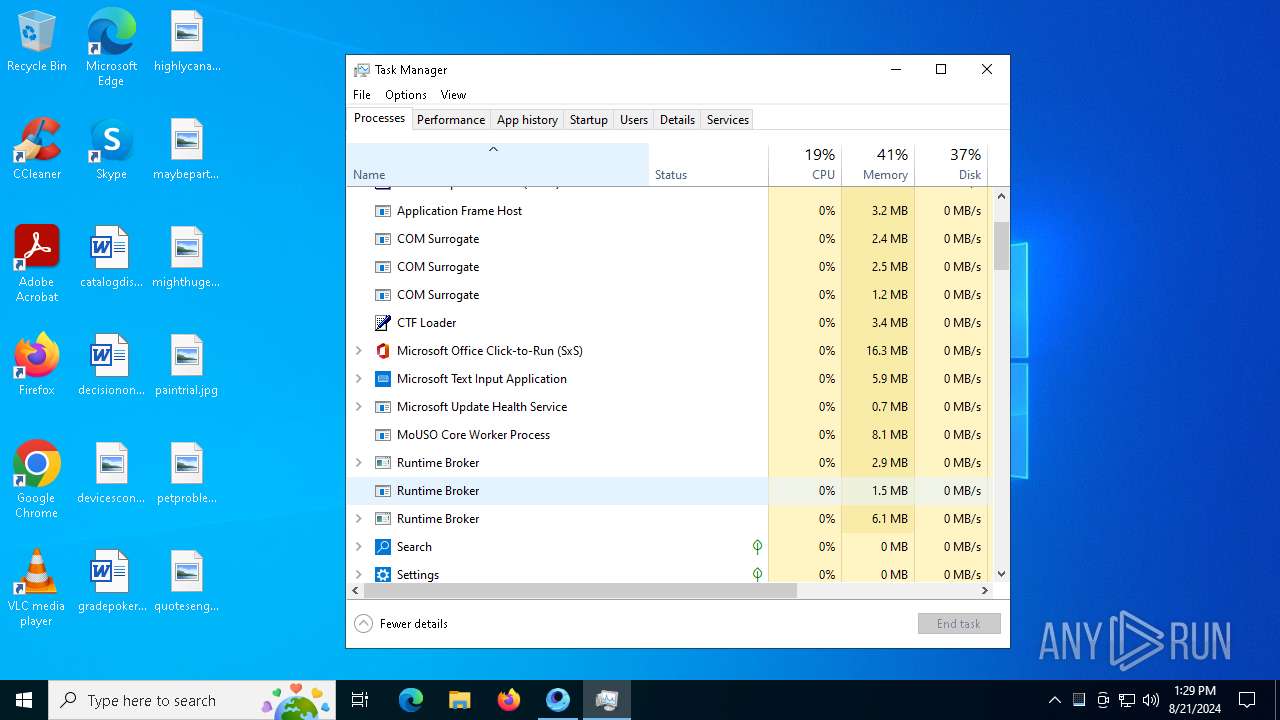1280x720 pixels.
Task: Open File Explorer from the taskbar
Action: (x=459, y=700)
